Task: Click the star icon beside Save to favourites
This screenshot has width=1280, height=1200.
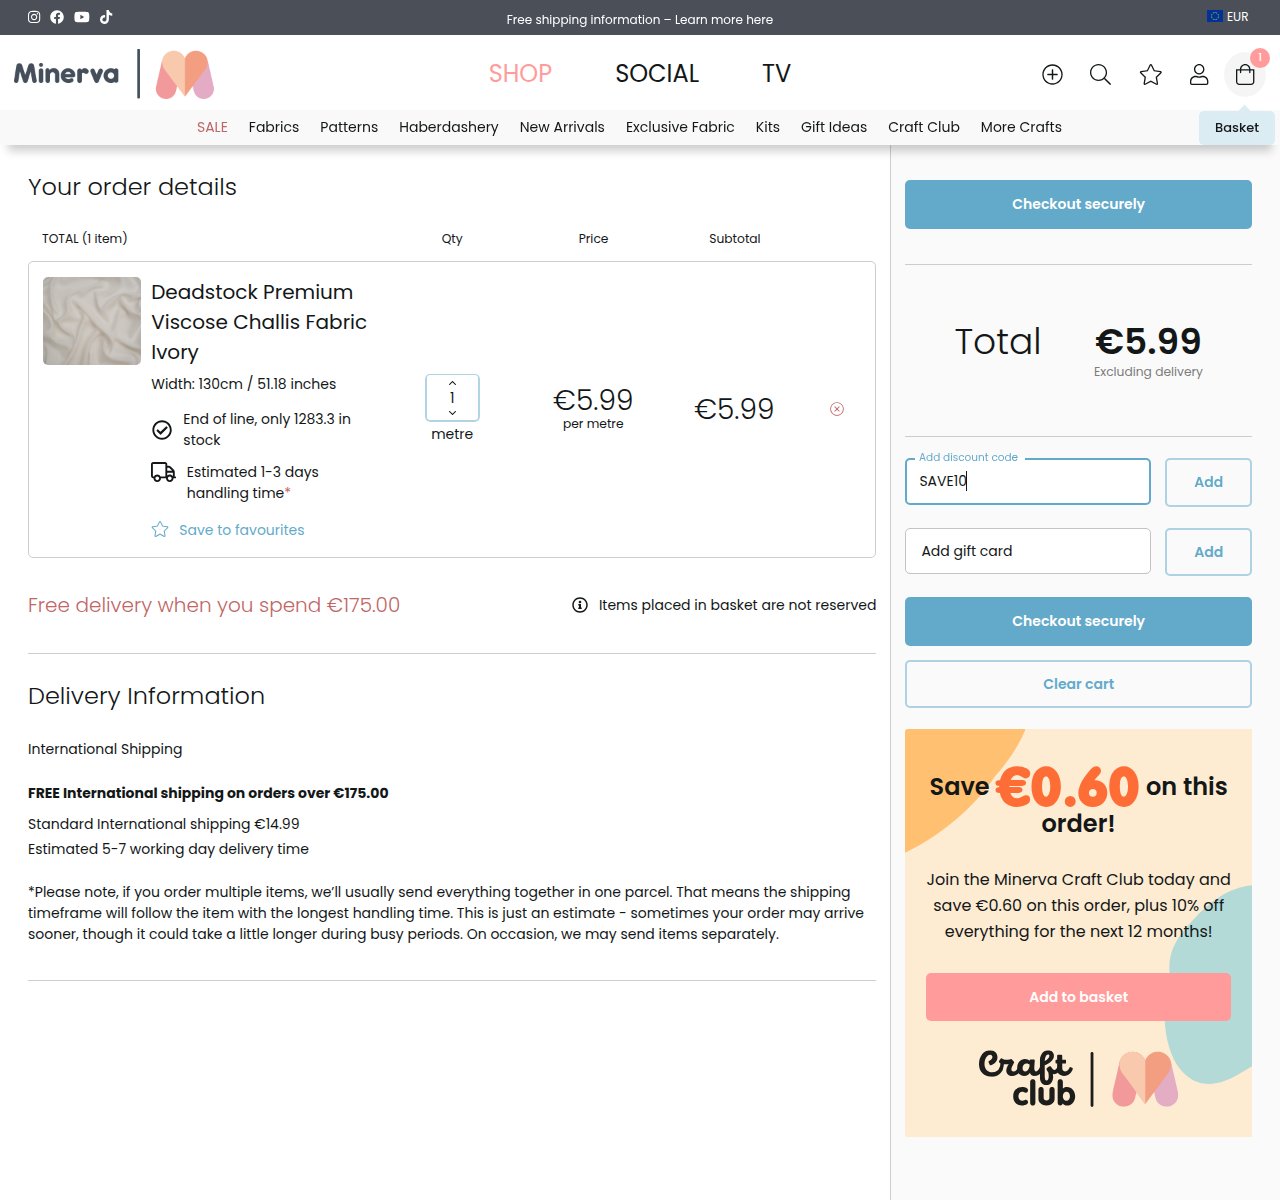Action: (160, 530)
